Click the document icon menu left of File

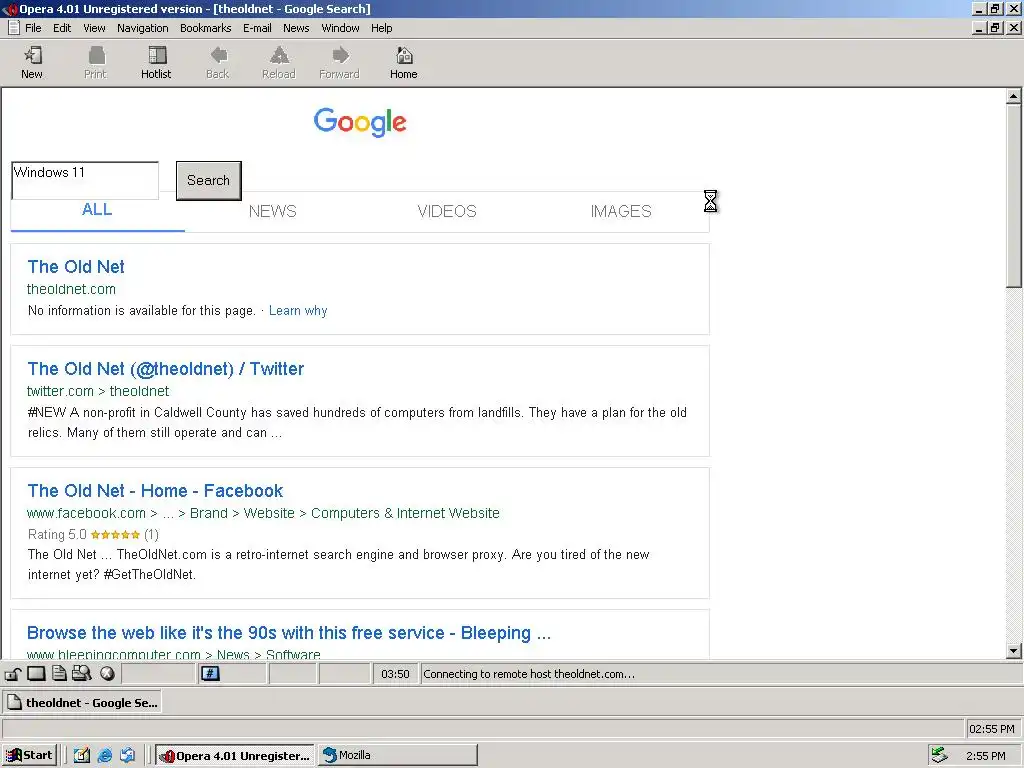pos(14,27)
